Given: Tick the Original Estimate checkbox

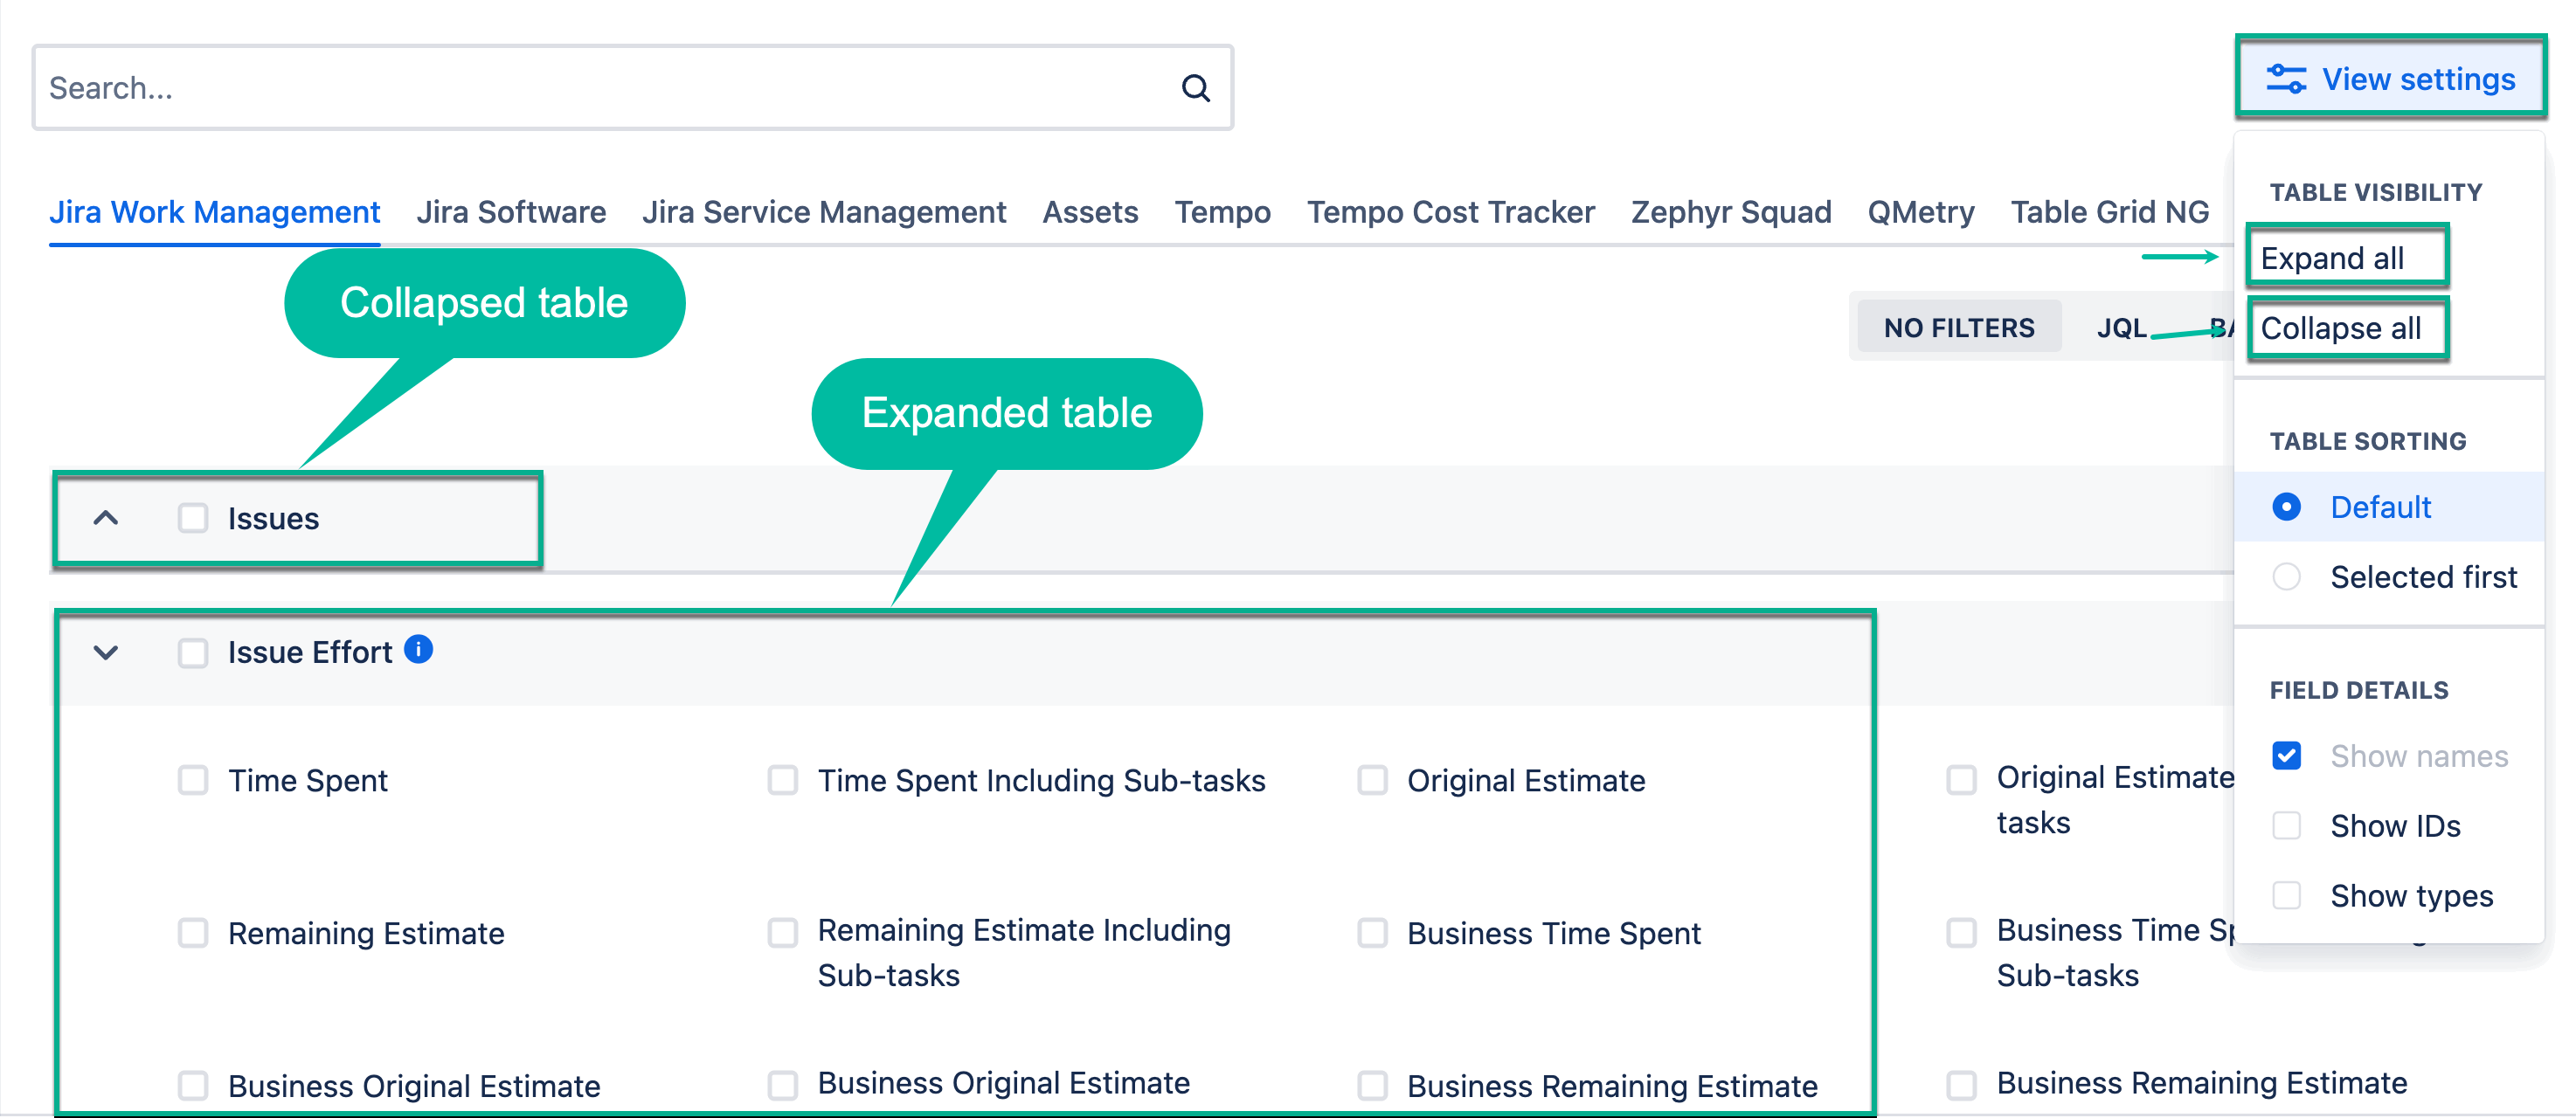Looking at the screenshot, I should (1372, 780).
